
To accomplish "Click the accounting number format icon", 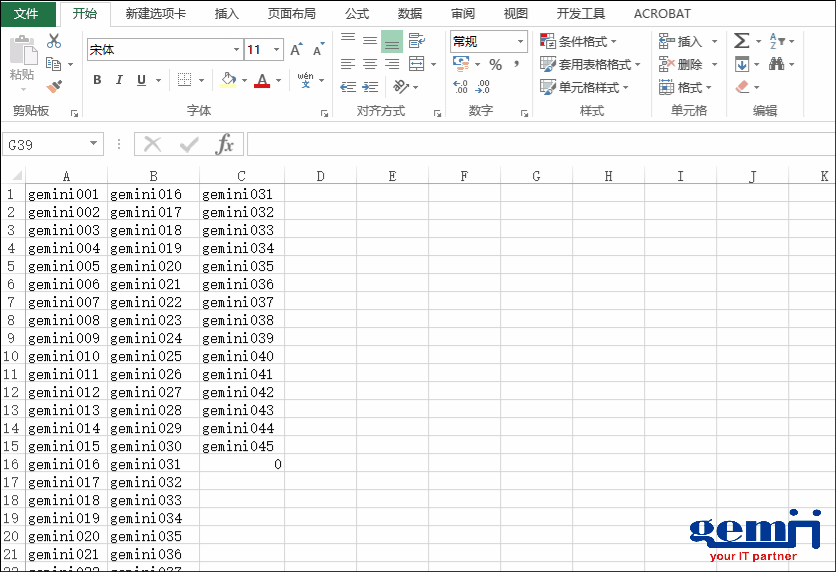I will (461, 64).
